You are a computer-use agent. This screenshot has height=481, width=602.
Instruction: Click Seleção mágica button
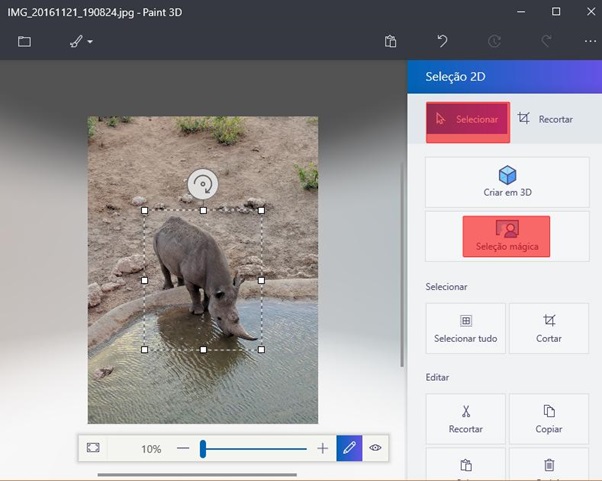(506, 236)
